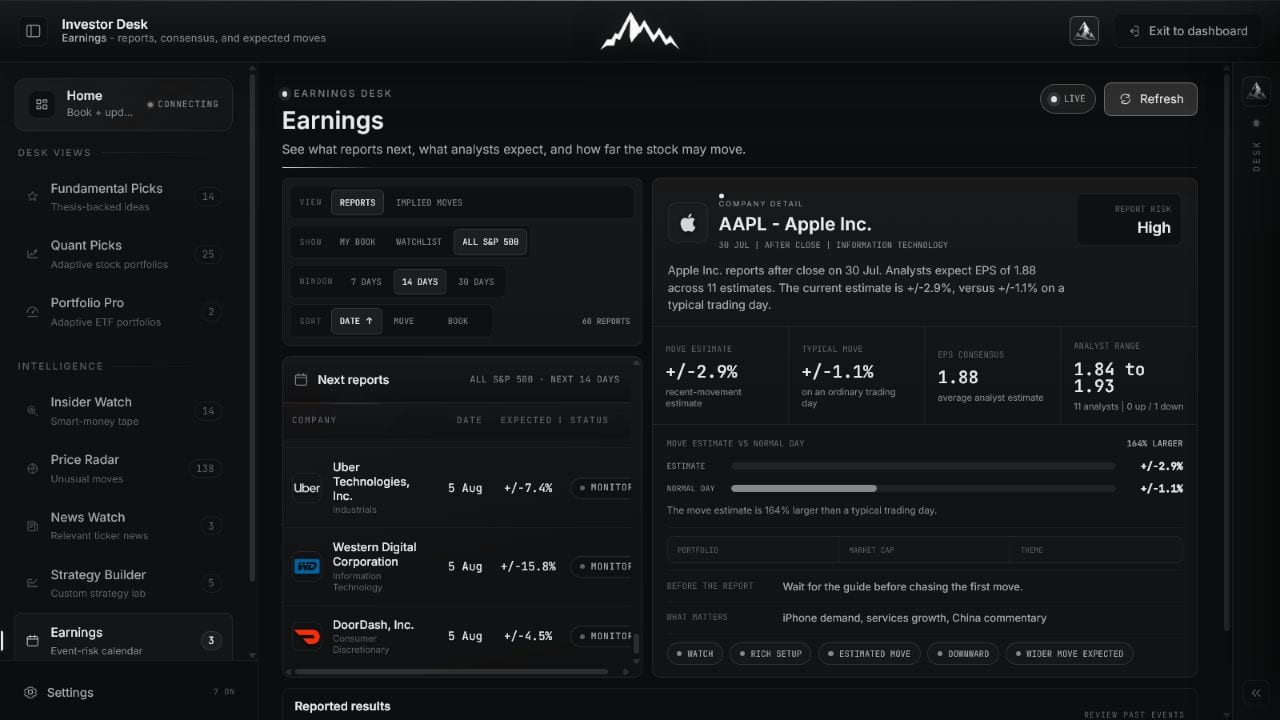Viewport: 1280px width, 720px height.
Task: Click the REPORT RISK High card
Action: (1128, 219)
